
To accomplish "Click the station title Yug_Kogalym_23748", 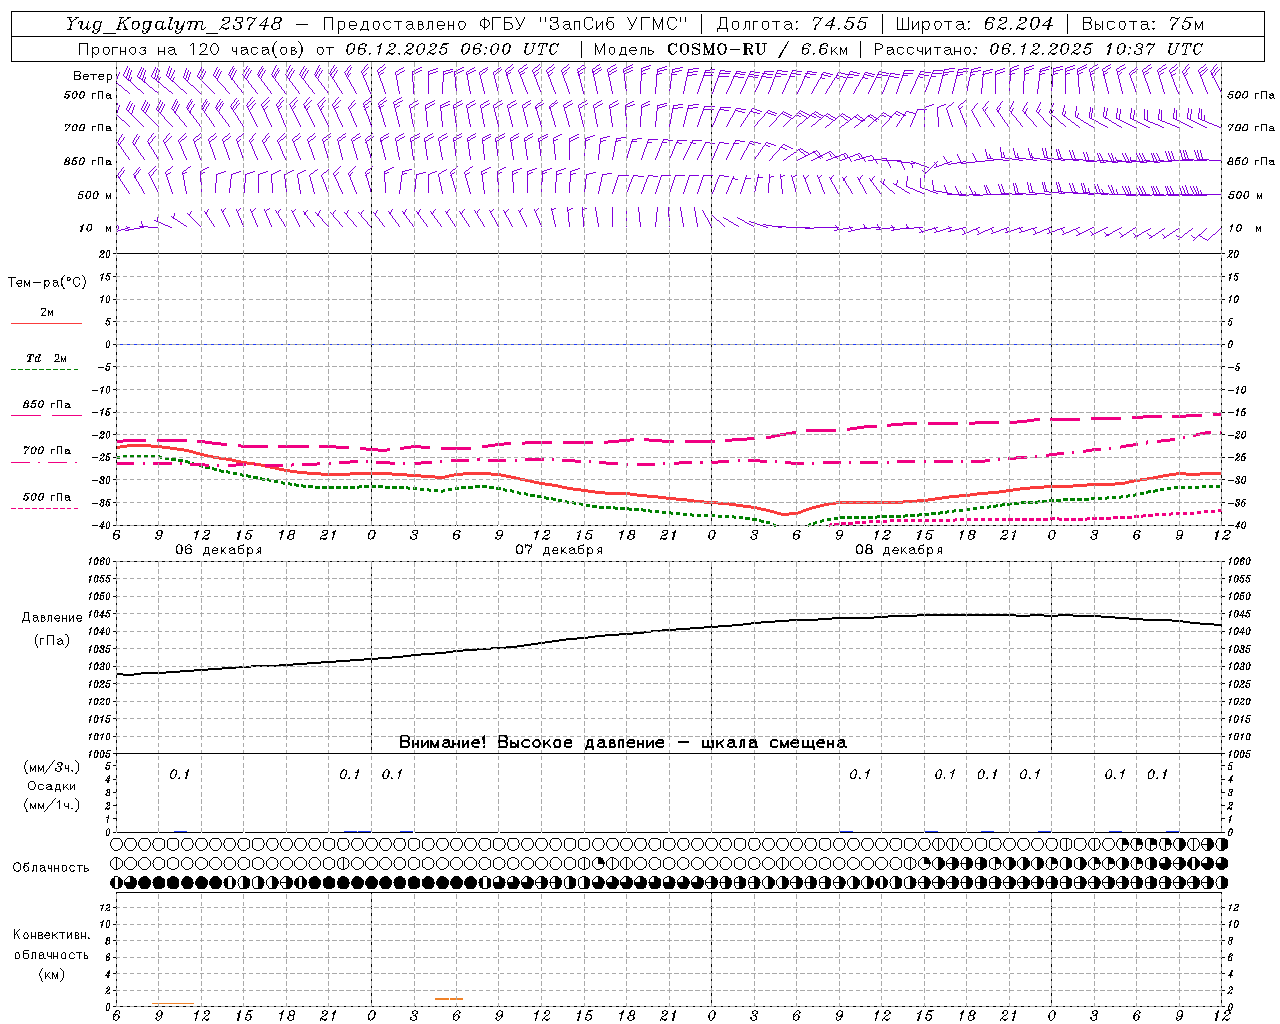I will click(174, 24).
